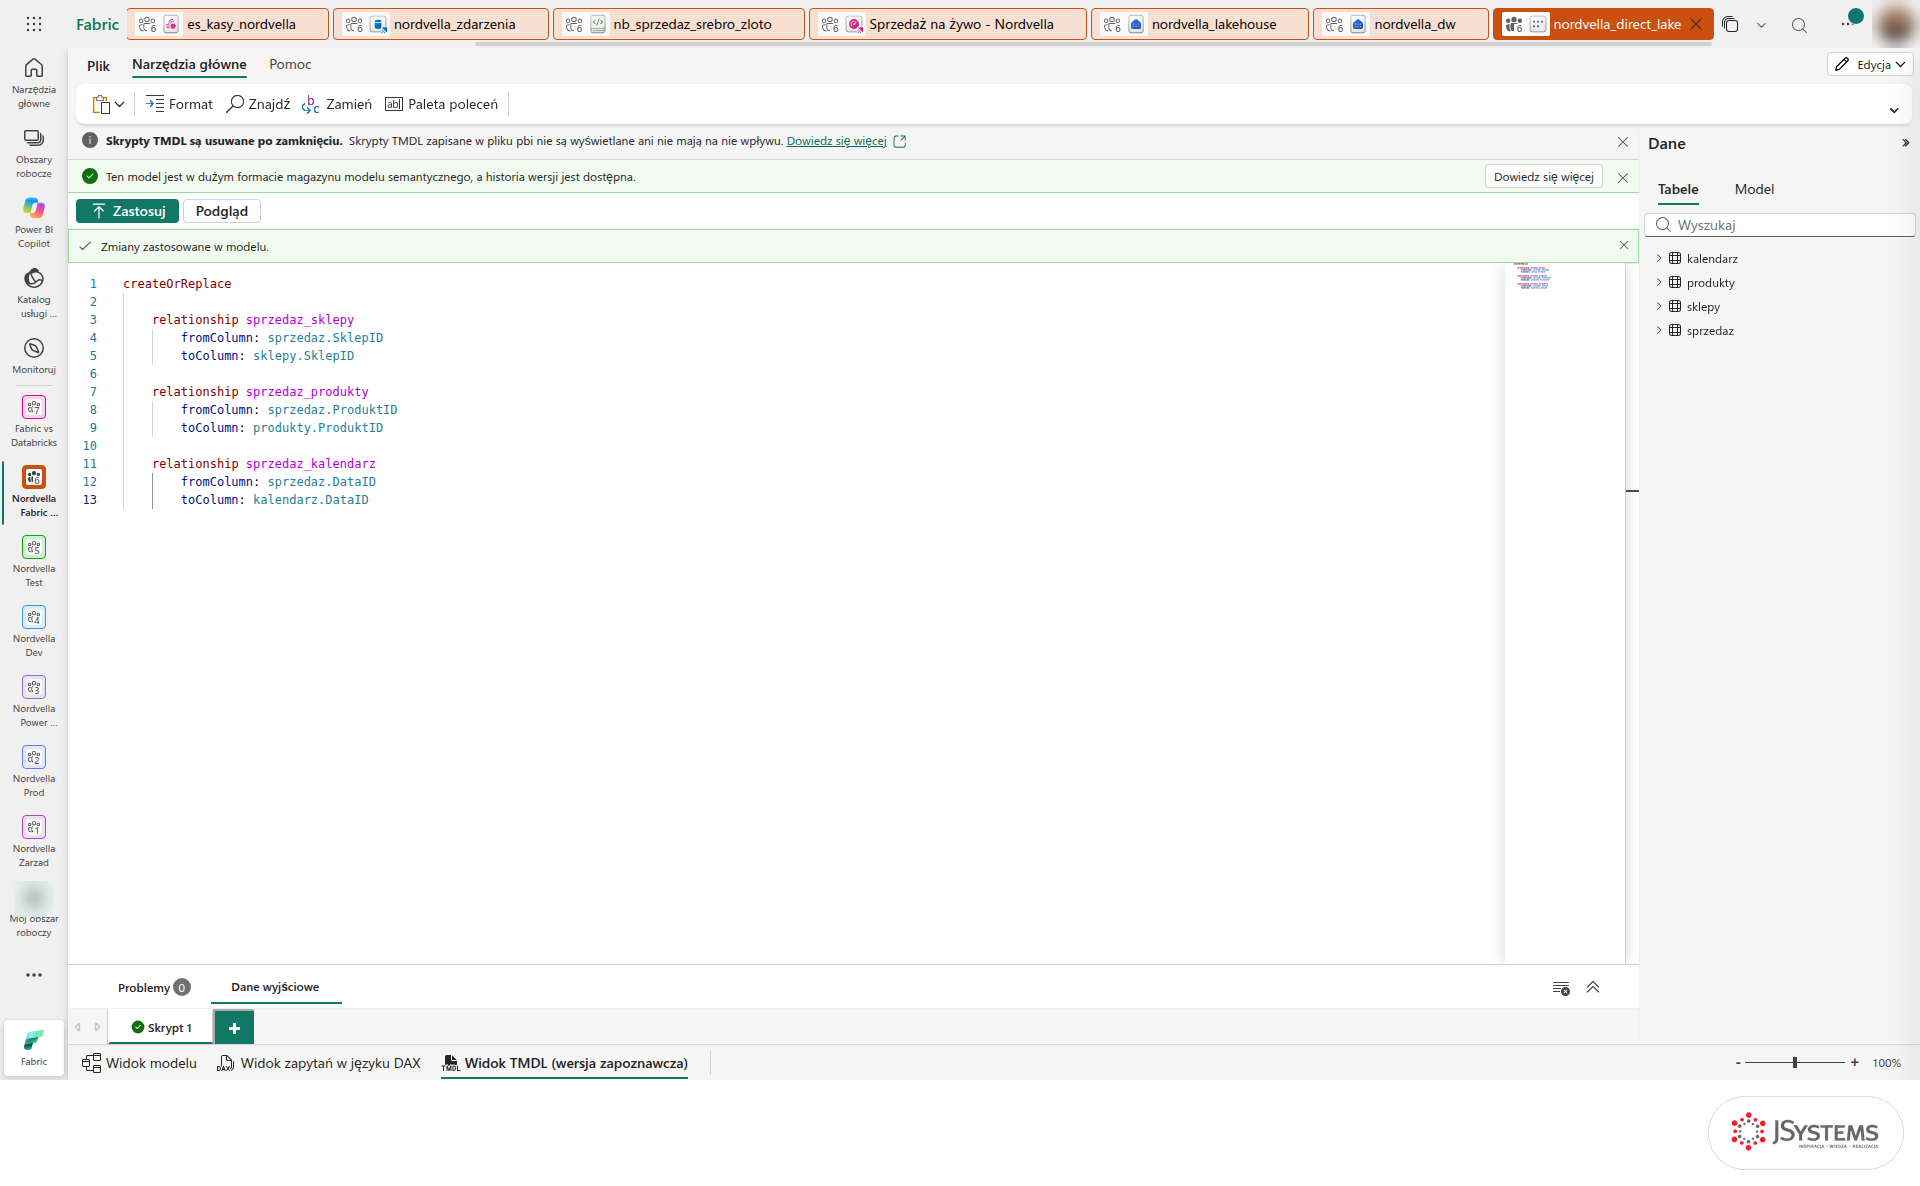This screenshot has width=1920, height=1186.
Task: Open Nordvella Power workspace in sidebar
Action: click(34, 700)
